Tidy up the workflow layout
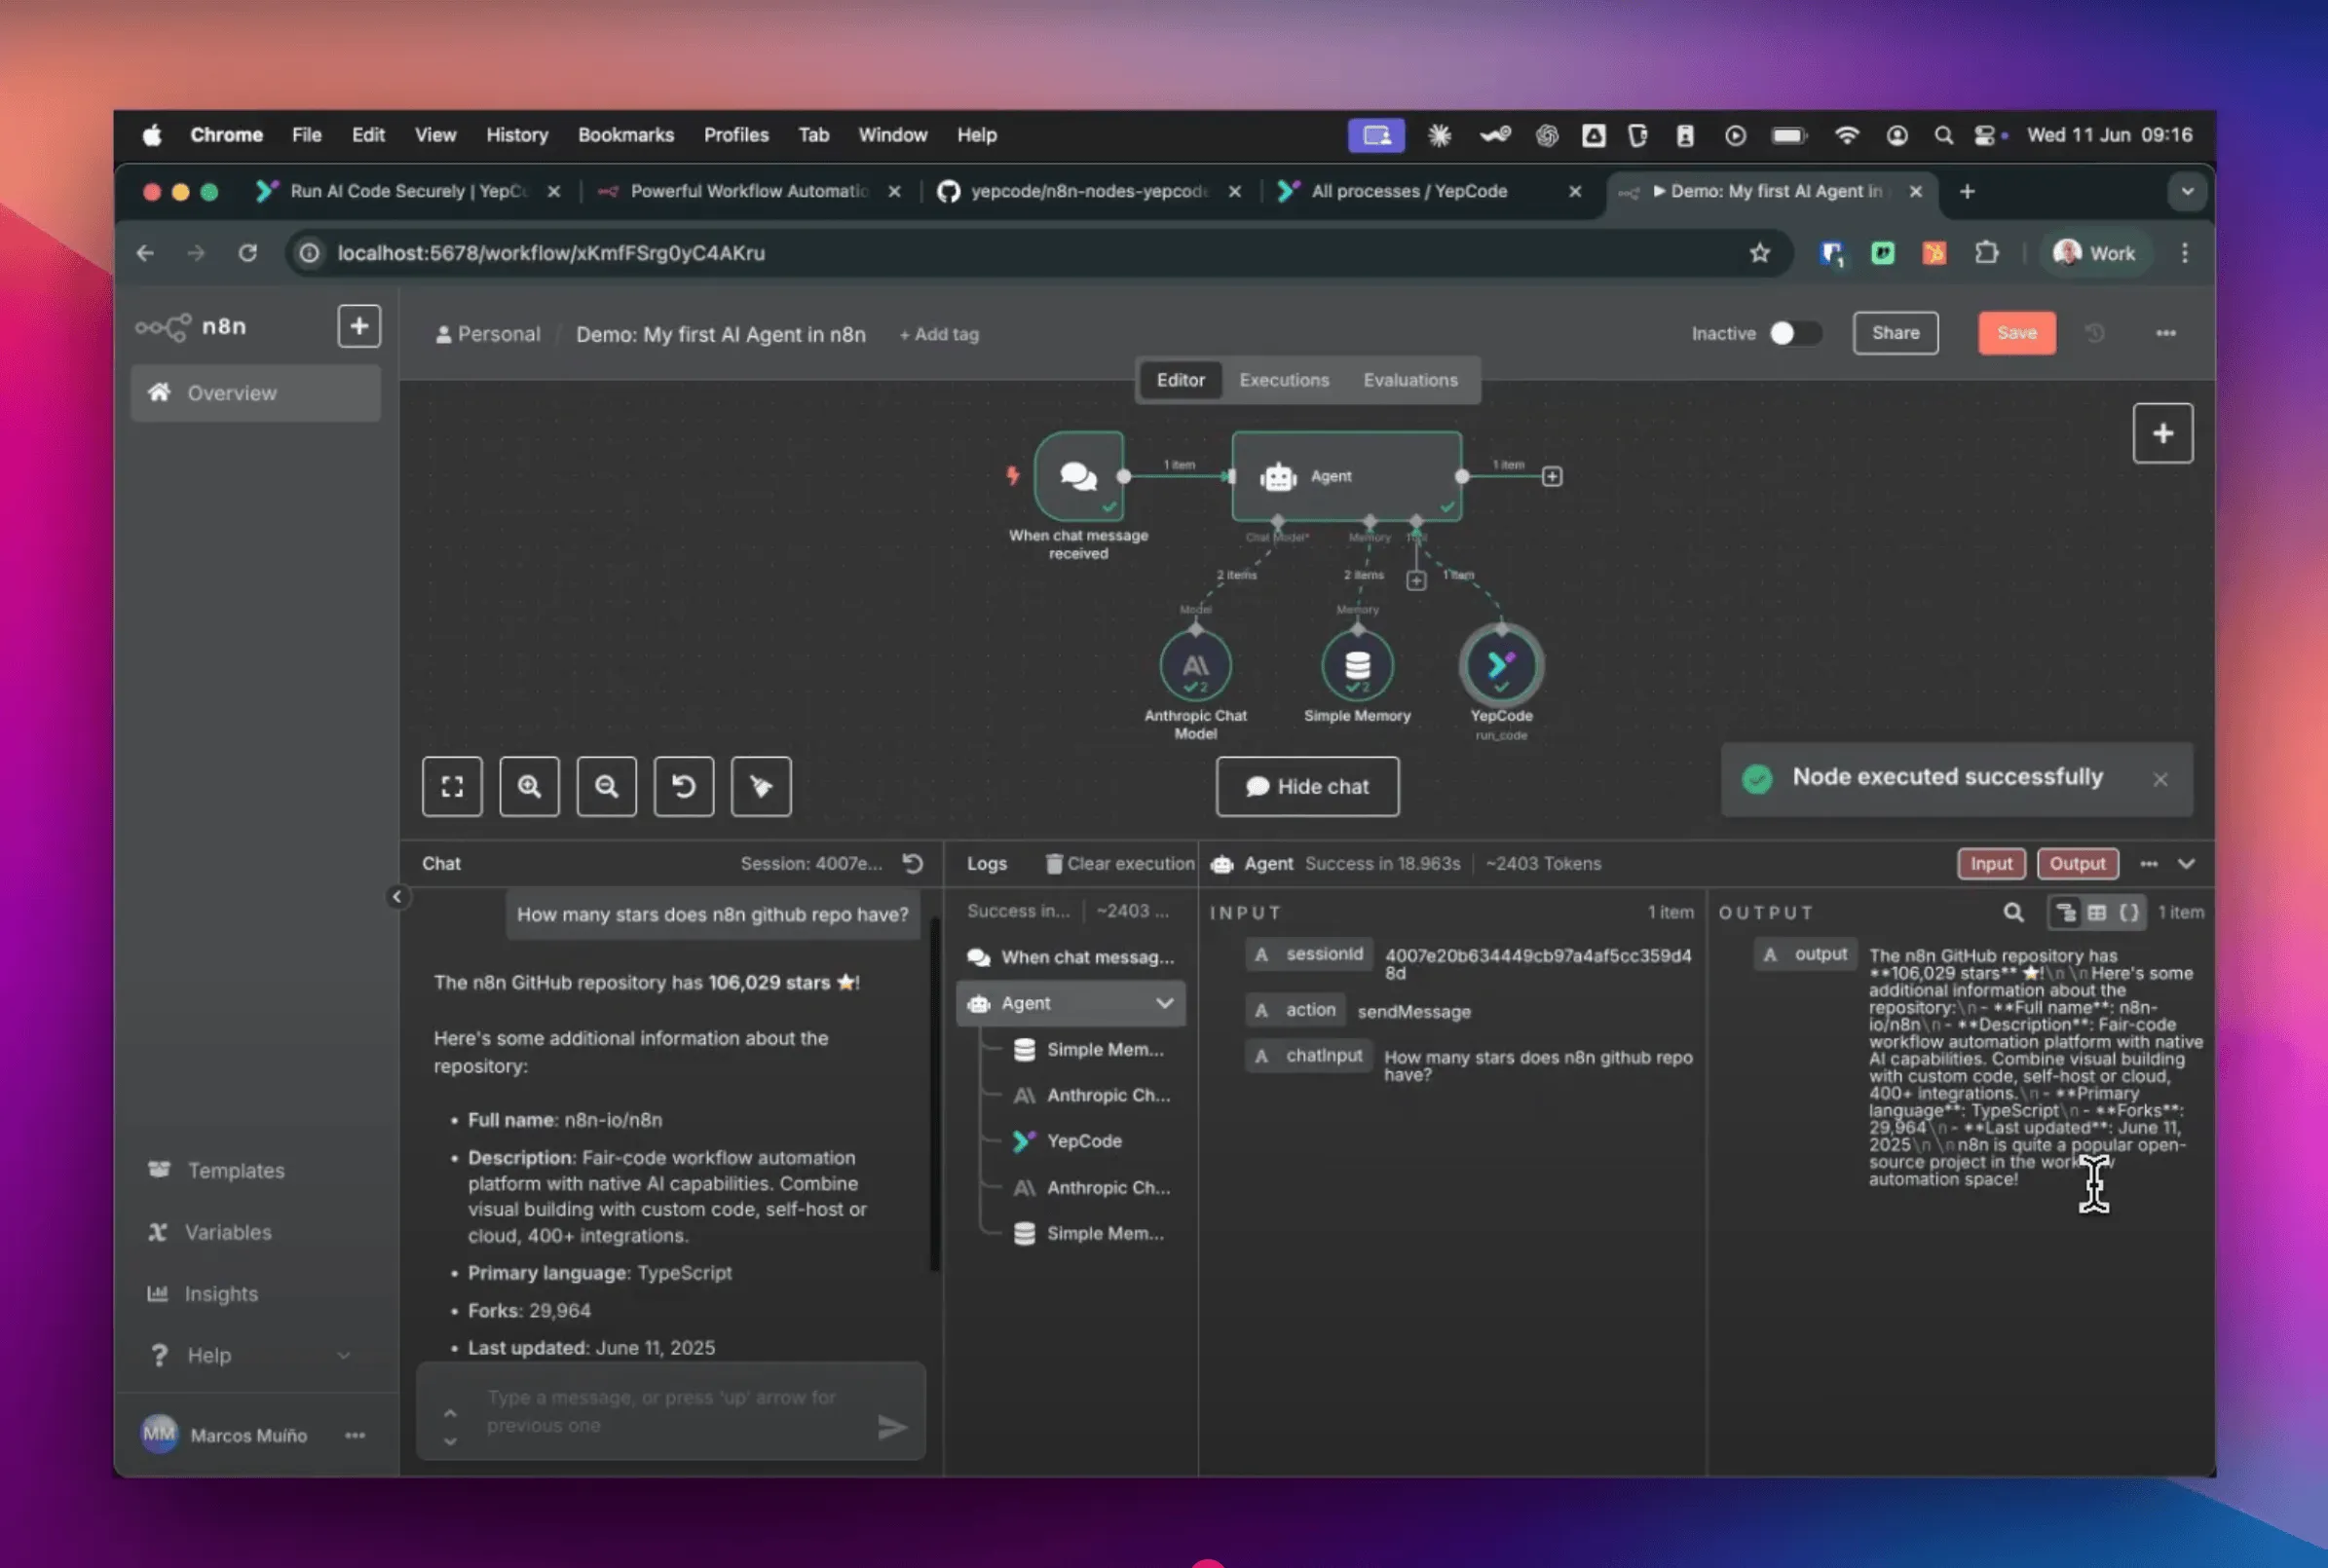2328x1568 pixels. (760, 787)
